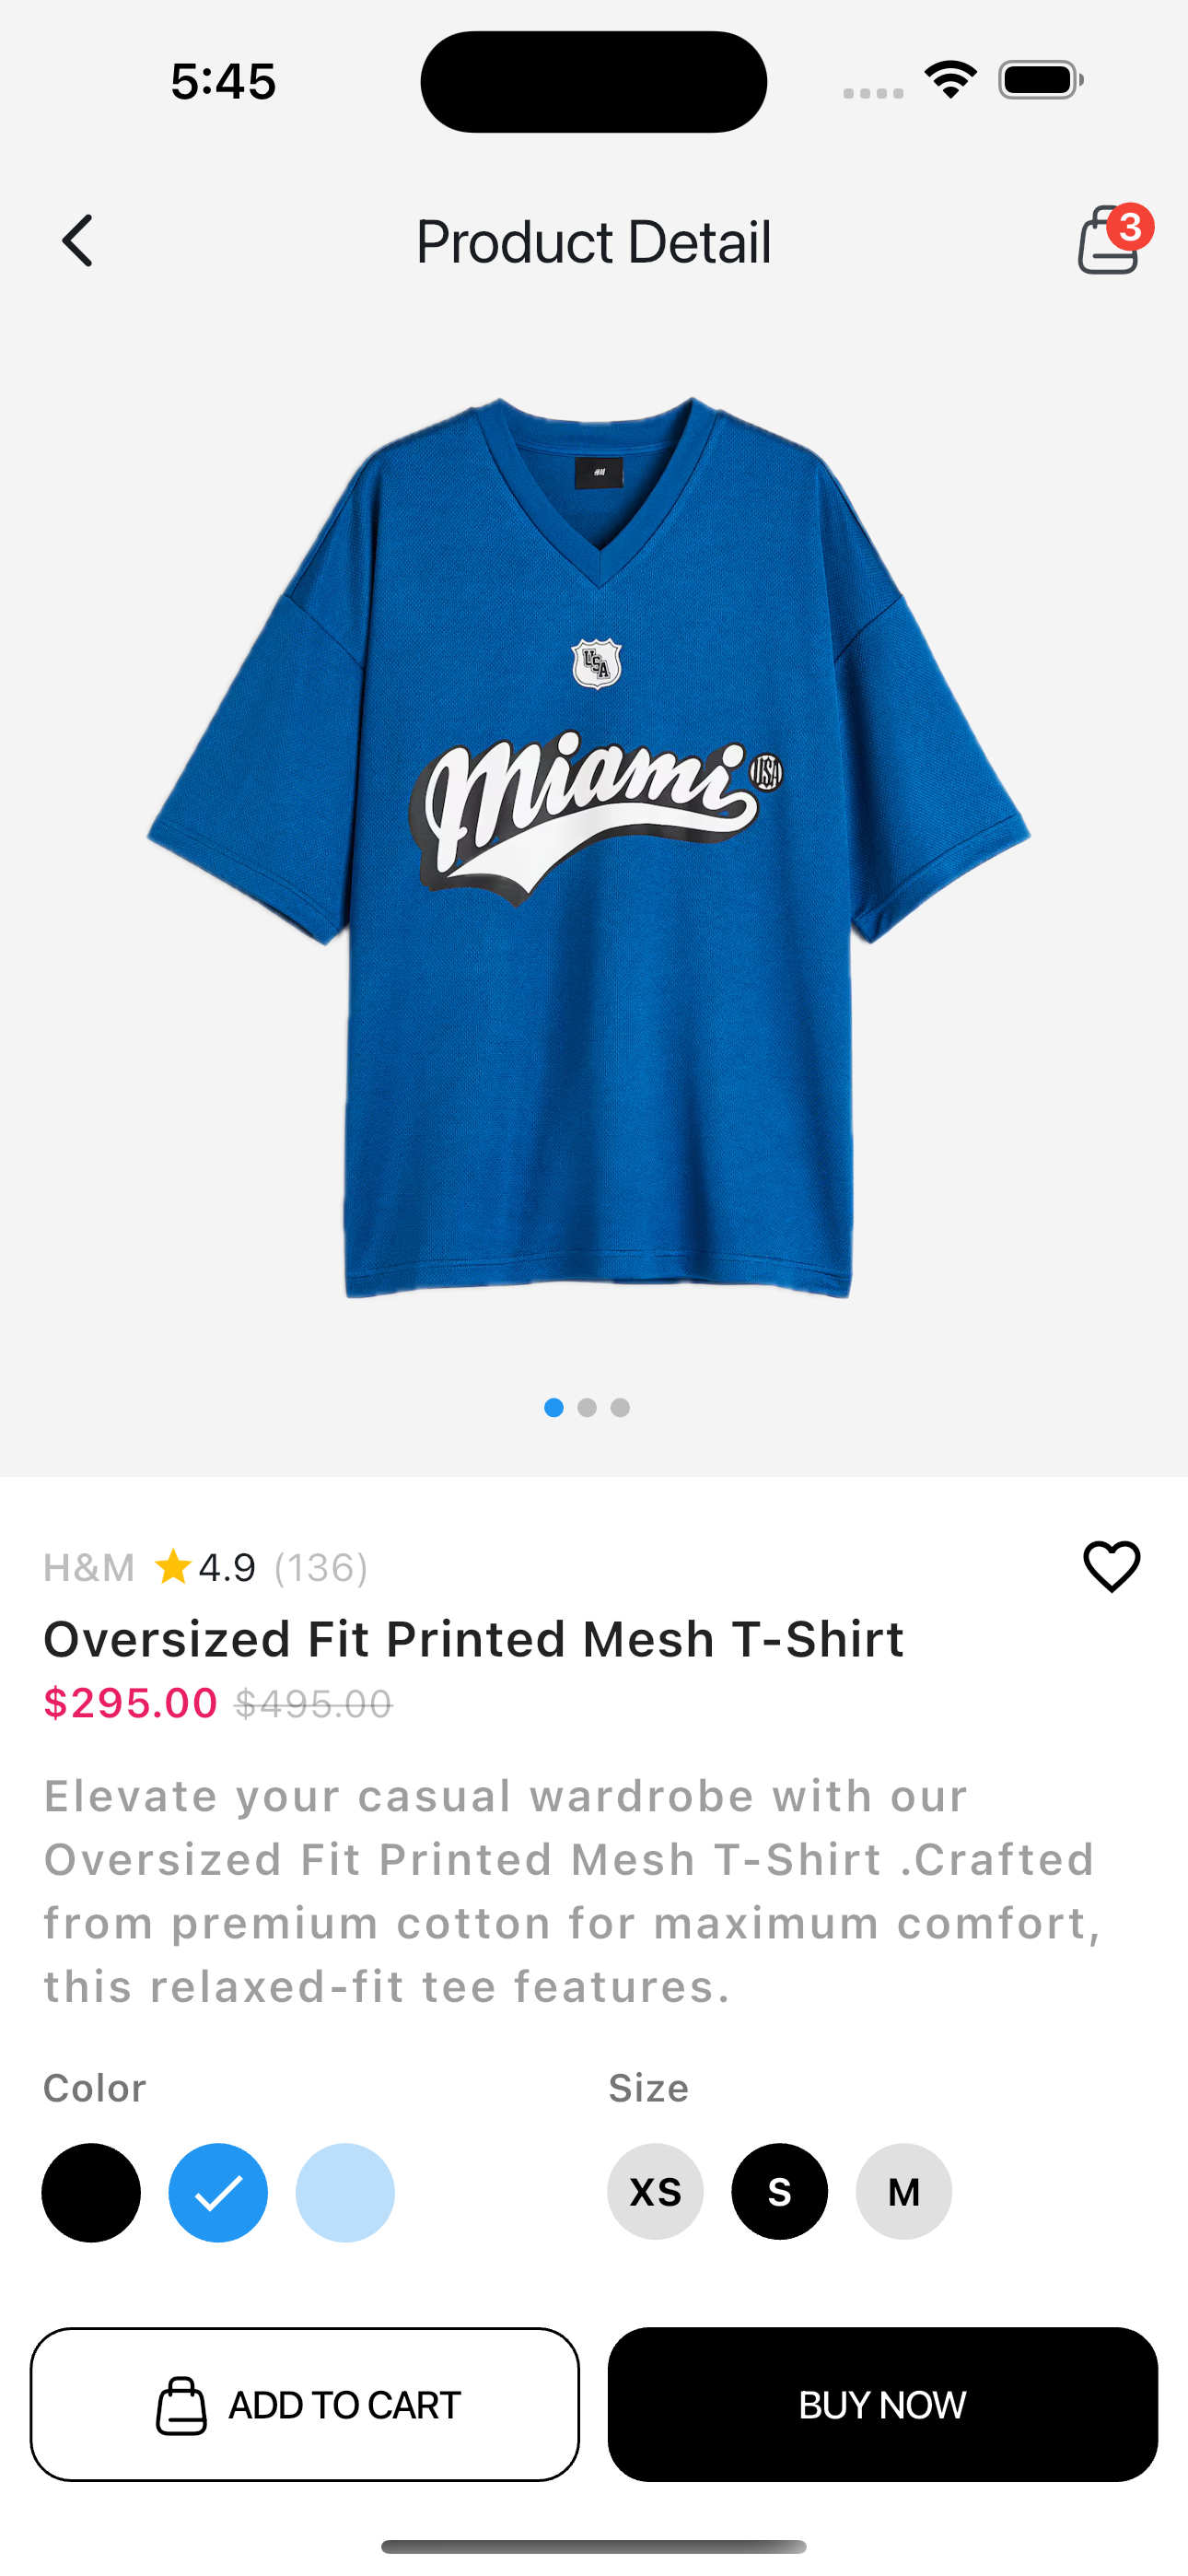Go back using the left chevron
The image size is (1188, 2576).
click(x=77, y=241)
